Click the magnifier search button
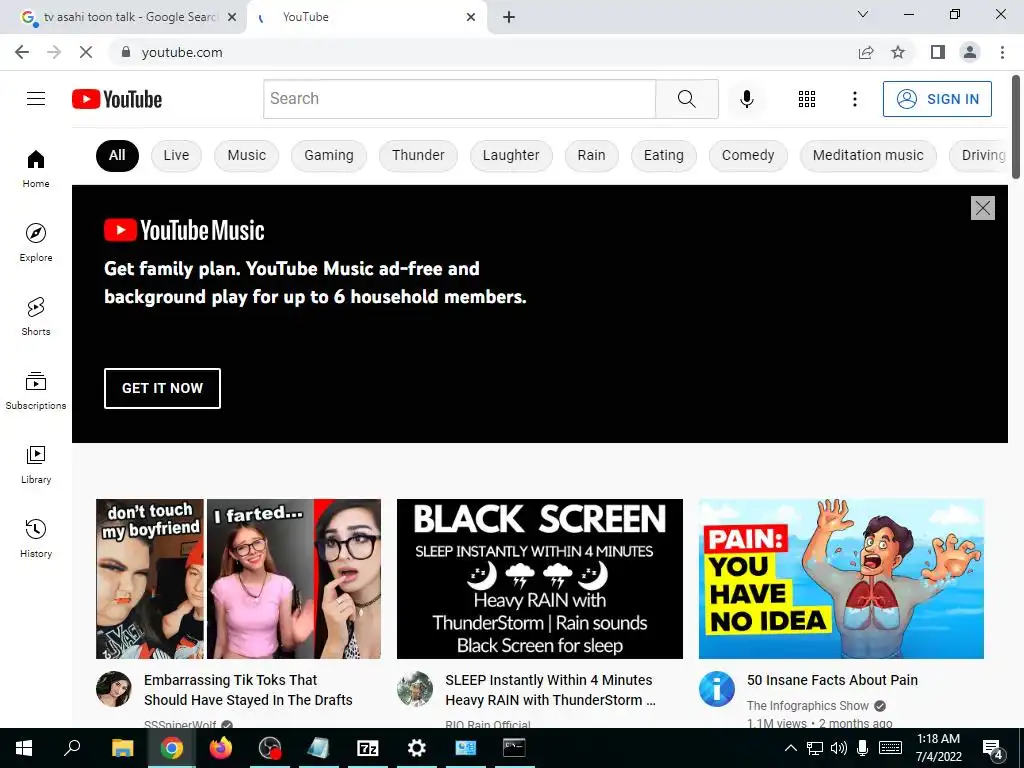Viewport: 1024px width, 768px height. [x=687, y=99]
